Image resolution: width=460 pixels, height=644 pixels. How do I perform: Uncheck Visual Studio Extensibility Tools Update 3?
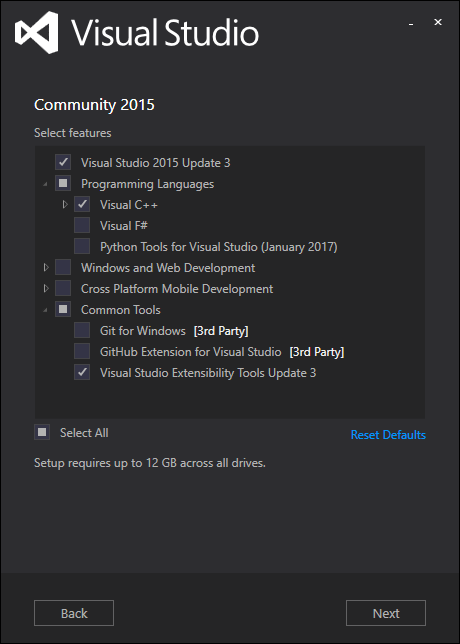tap(82, 372)
